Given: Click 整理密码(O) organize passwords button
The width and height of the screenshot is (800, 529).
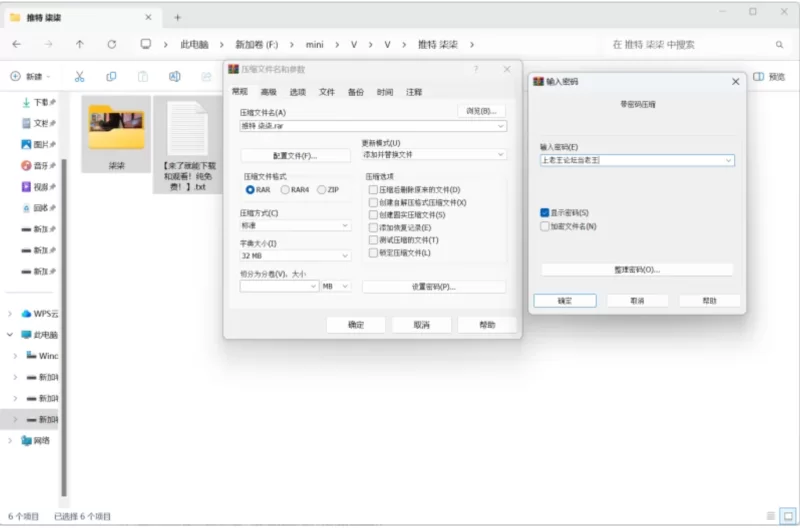Looking at the screenshot, I should [637, 269].
